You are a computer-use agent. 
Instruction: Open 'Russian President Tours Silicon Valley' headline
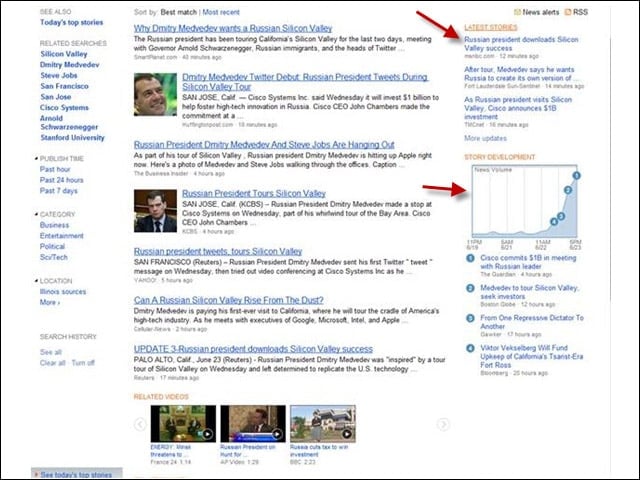pos(254,193)
